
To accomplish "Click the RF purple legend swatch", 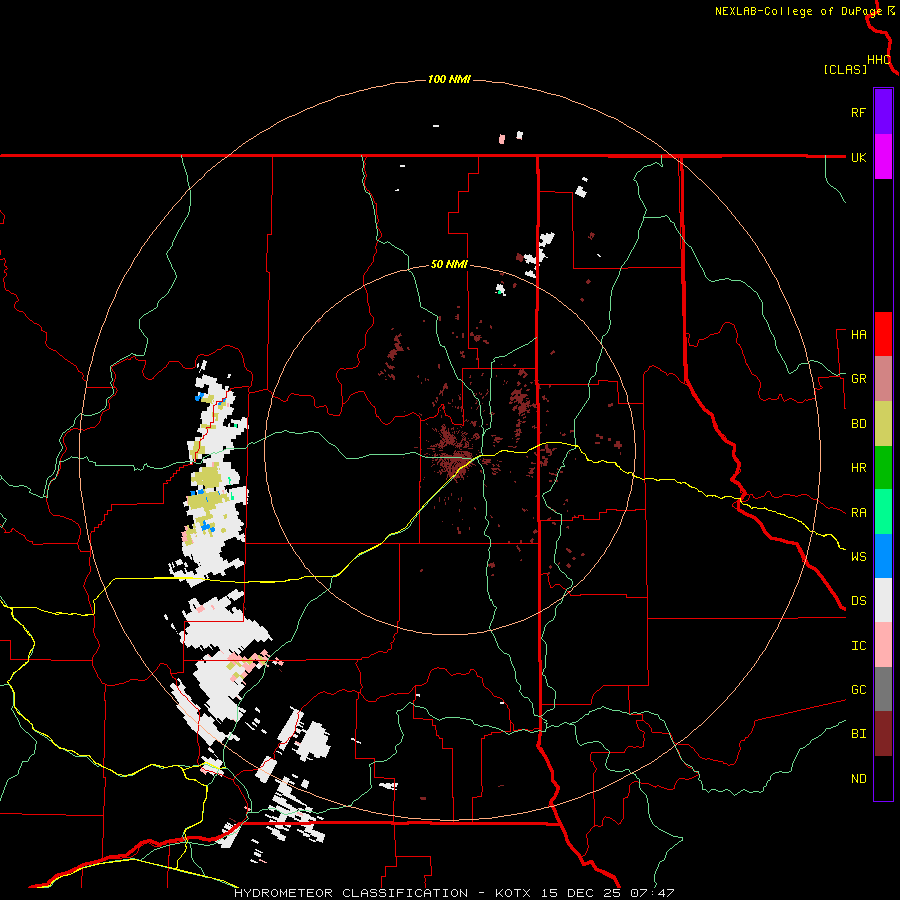I will point(883,112).
